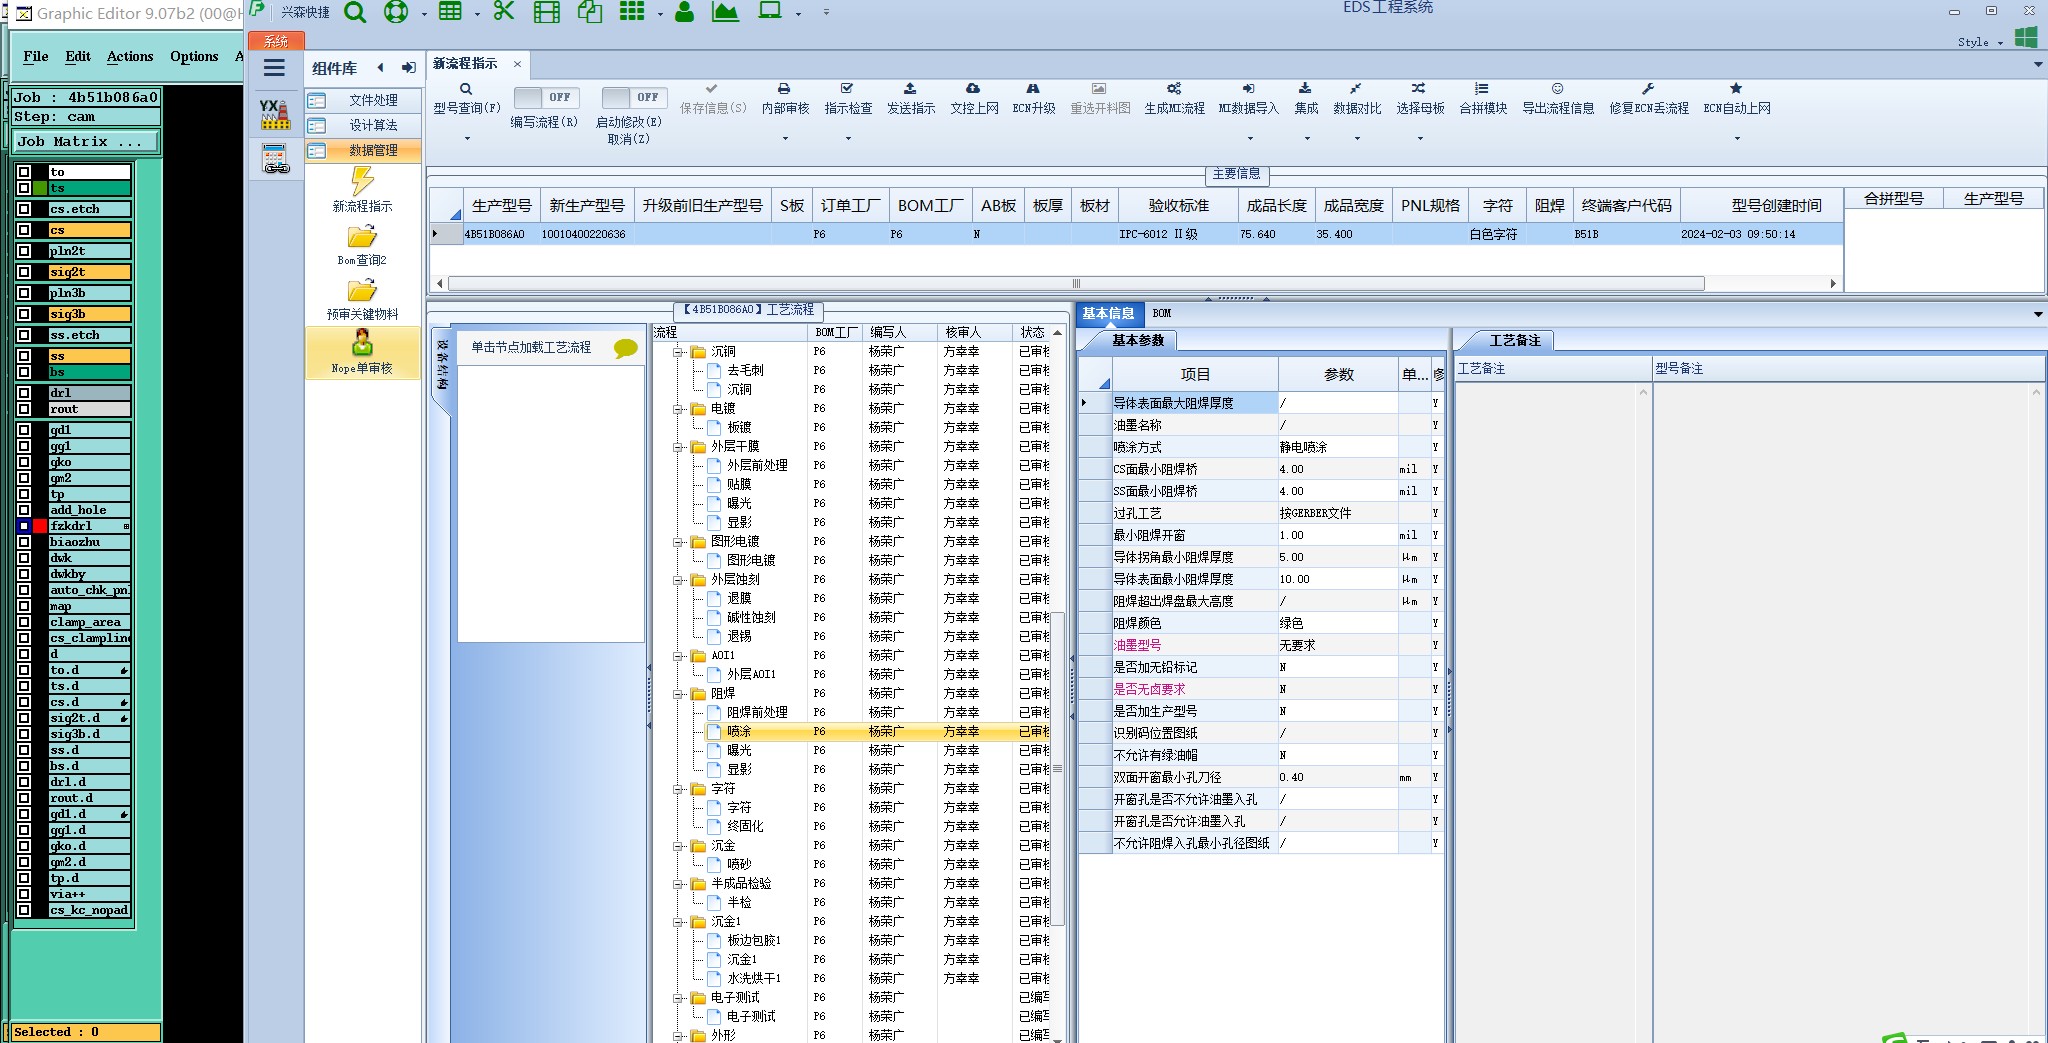This screenshot has width=2048, height=1043.
Task: Open File menu in Graphic Editor
Action: click(x=36, y=56)
